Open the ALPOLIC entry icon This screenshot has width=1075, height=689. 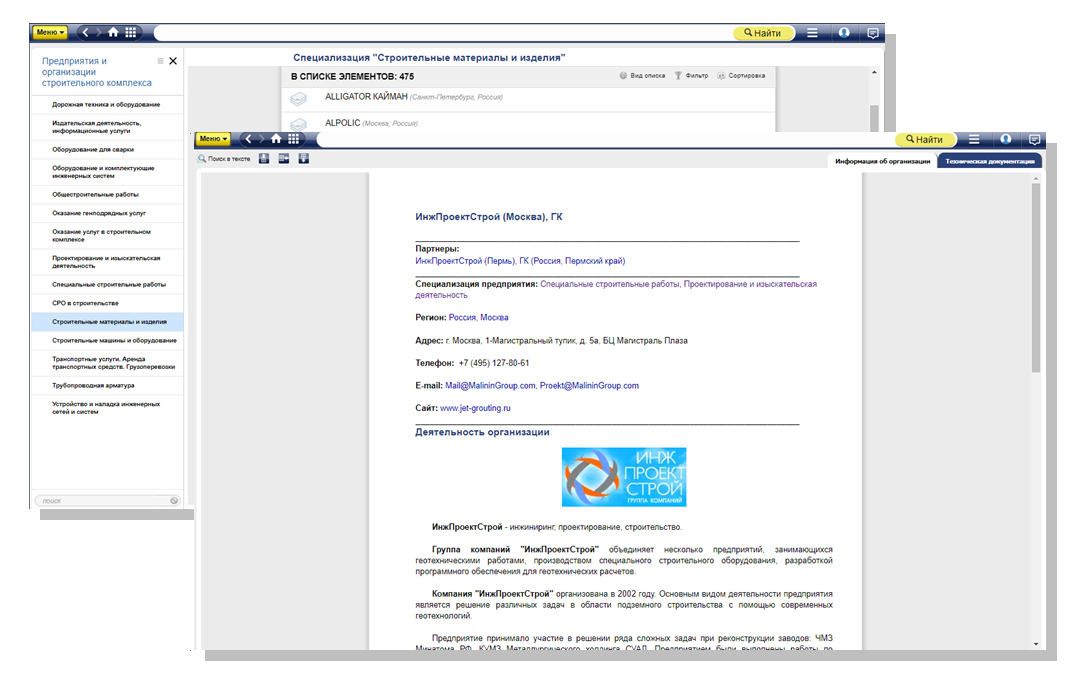298,124
